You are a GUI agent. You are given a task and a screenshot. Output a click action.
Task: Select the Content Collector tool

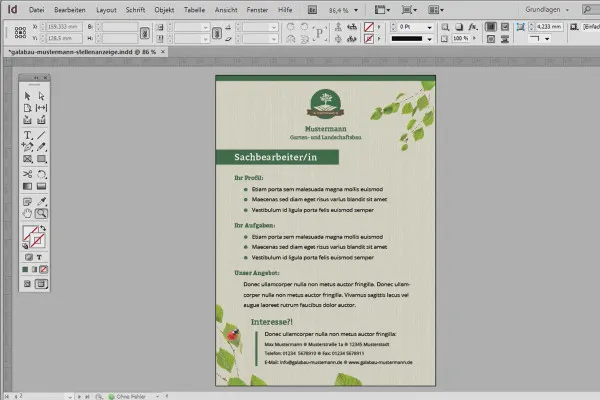click(27, 120)
